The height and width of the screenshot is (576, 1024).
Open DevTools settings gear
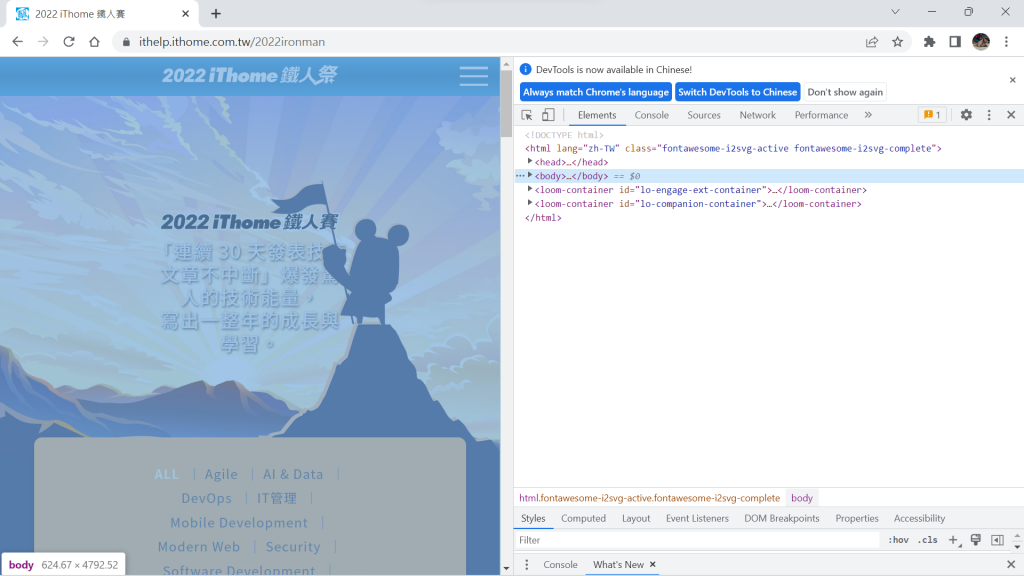coord(966,115)
